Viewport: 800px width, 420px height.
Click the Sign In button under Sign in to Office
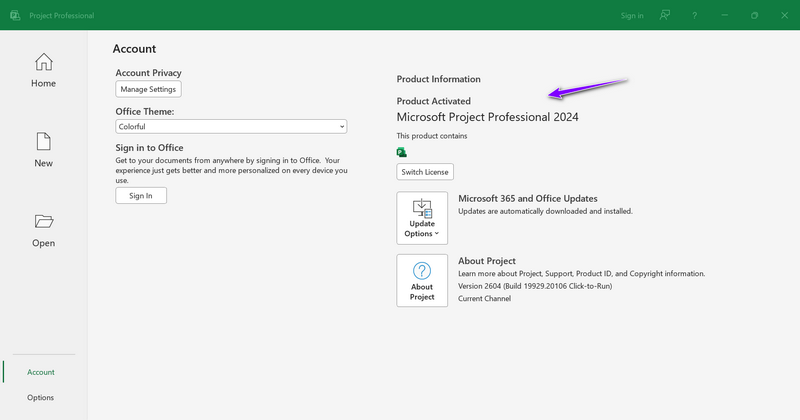(x=141, y=195)
